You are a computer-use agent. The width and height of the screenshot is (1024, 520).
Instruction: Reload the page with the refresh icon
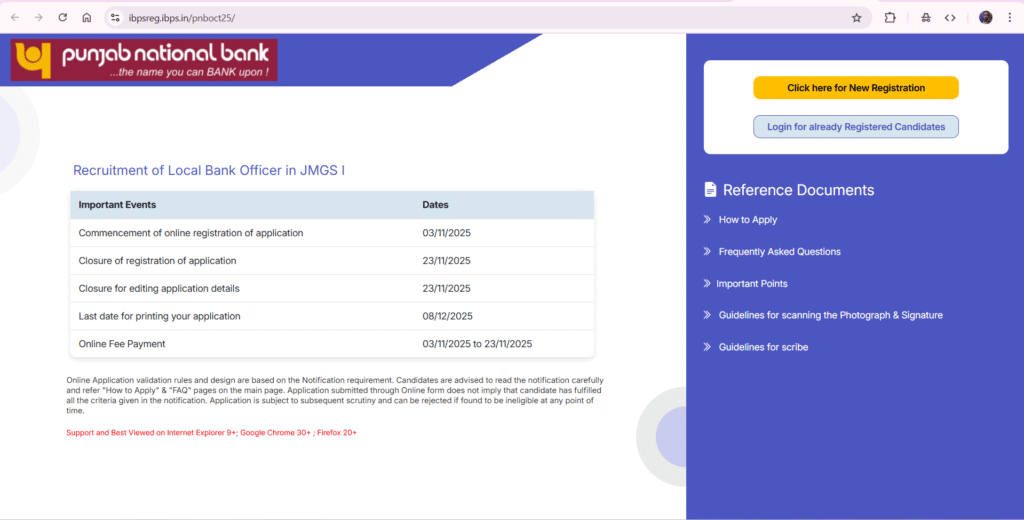[63, 18]
